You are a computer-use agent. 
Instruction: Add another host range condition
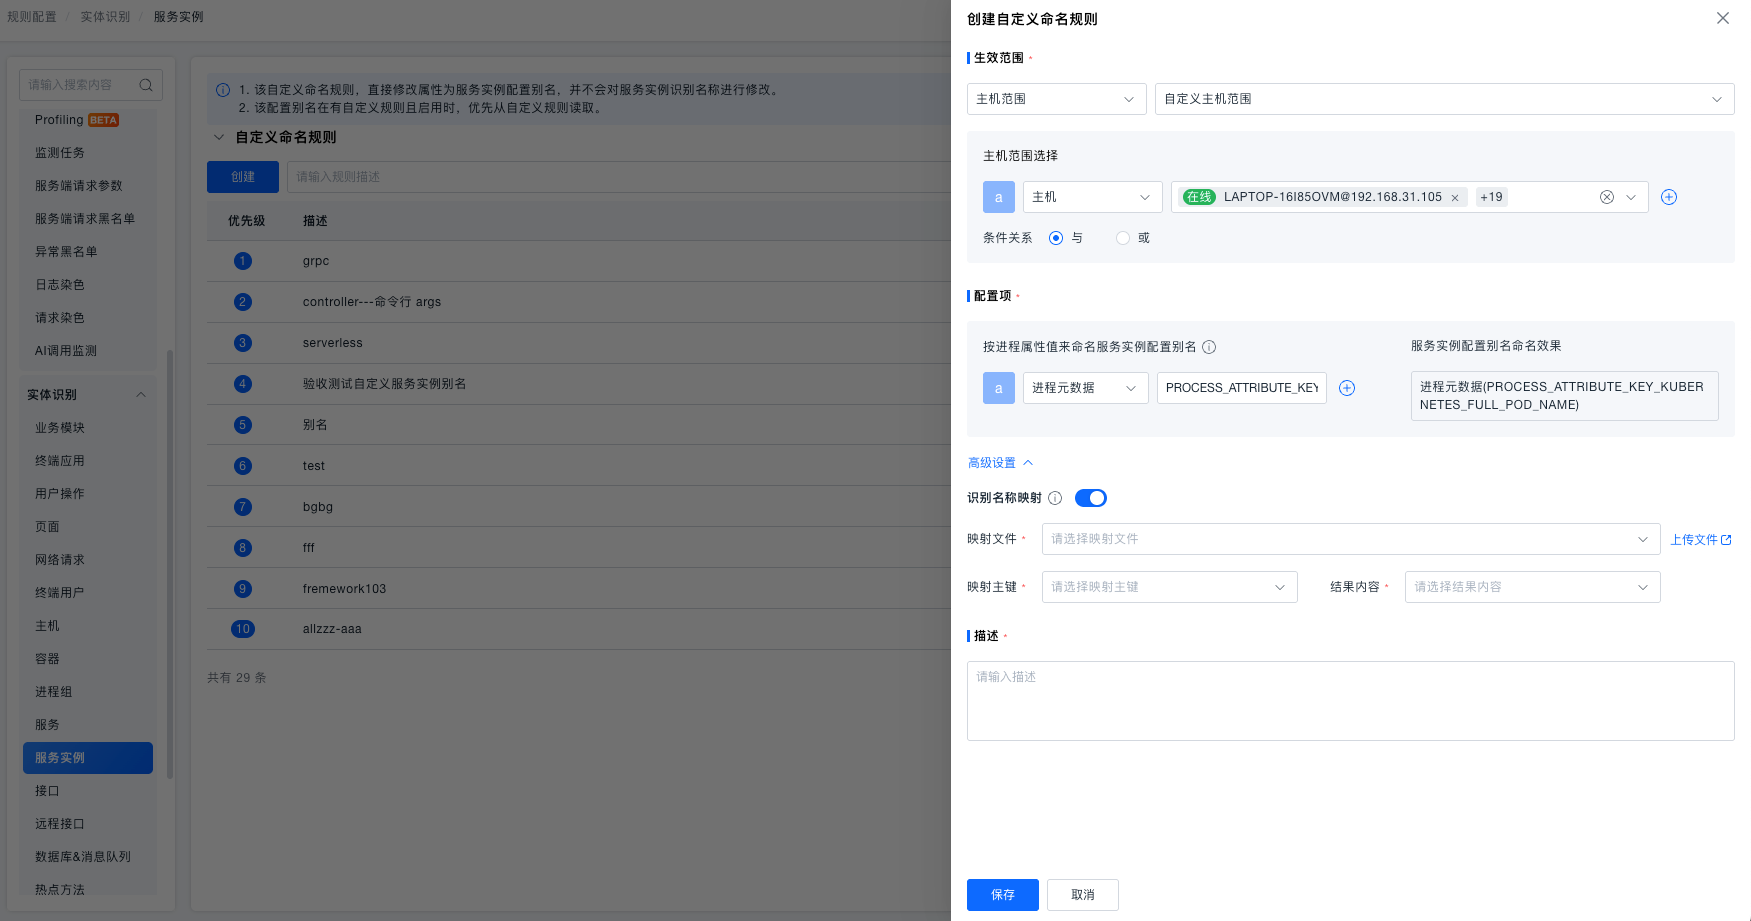pos(1669,197)
